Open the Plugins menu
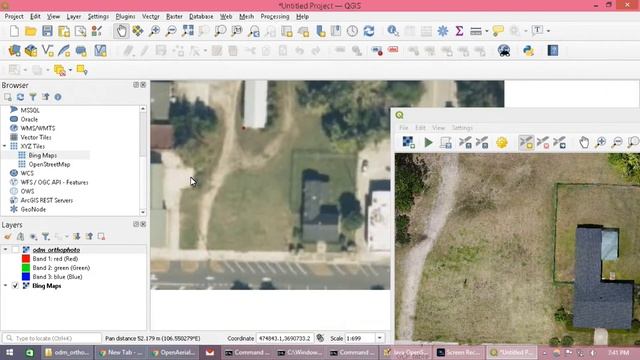Screen dimensions: 640x360 tap(125, 17)
